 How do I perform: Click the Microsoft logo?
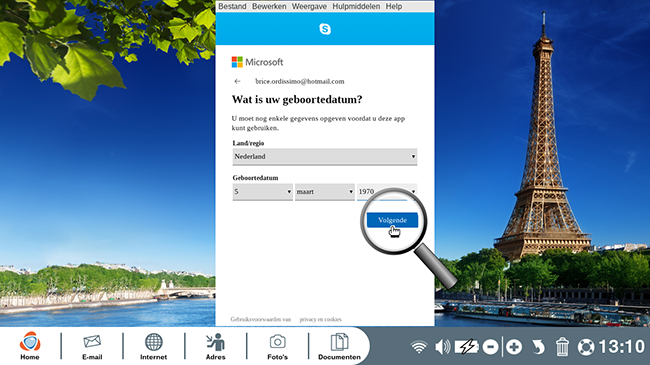pos(257,62)
